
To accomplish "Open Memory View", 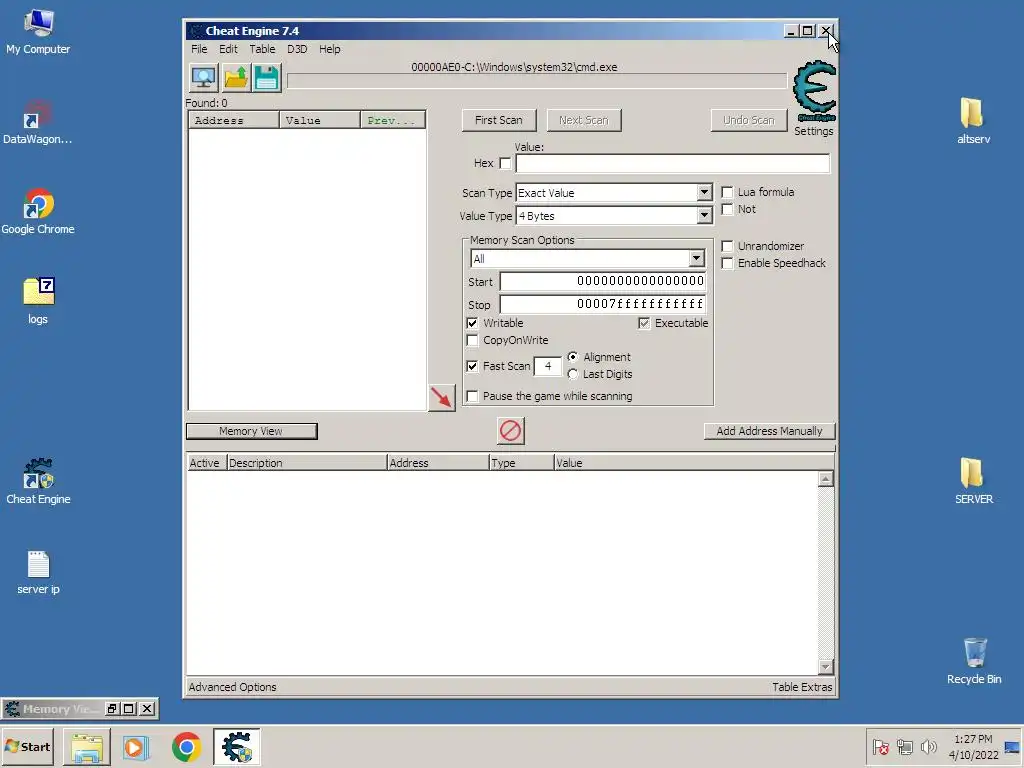I will [251, 431].
